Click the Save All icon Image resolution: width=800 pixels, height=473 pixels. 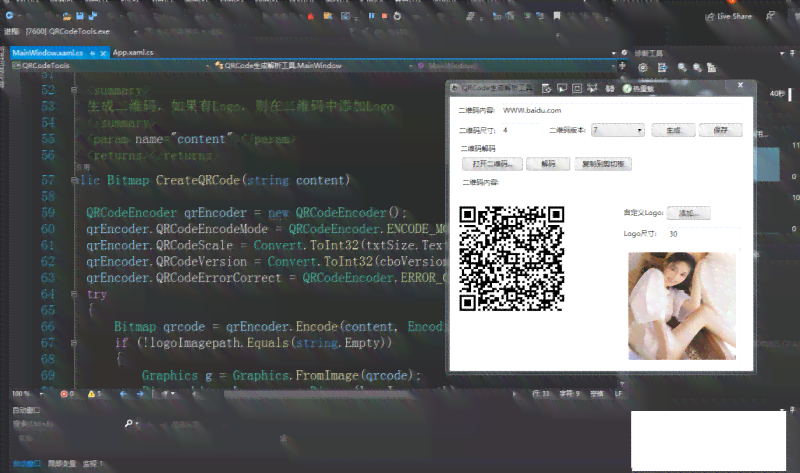click(93, 16)
